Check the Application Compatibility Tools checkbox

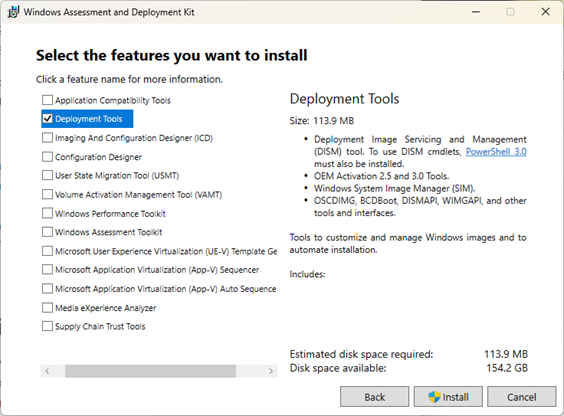pyautogui.click(x=47, y=100)
